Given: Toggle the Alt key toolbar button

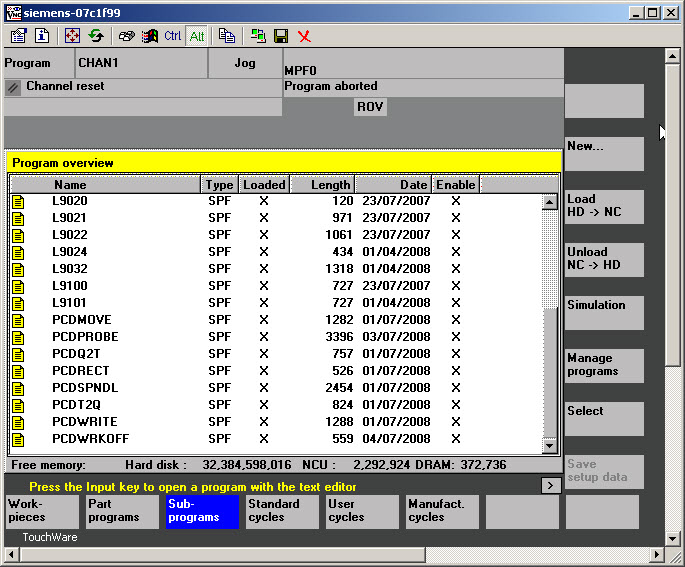Looking at the screenshot, I should pyautogui.click(x=196, y=36).
